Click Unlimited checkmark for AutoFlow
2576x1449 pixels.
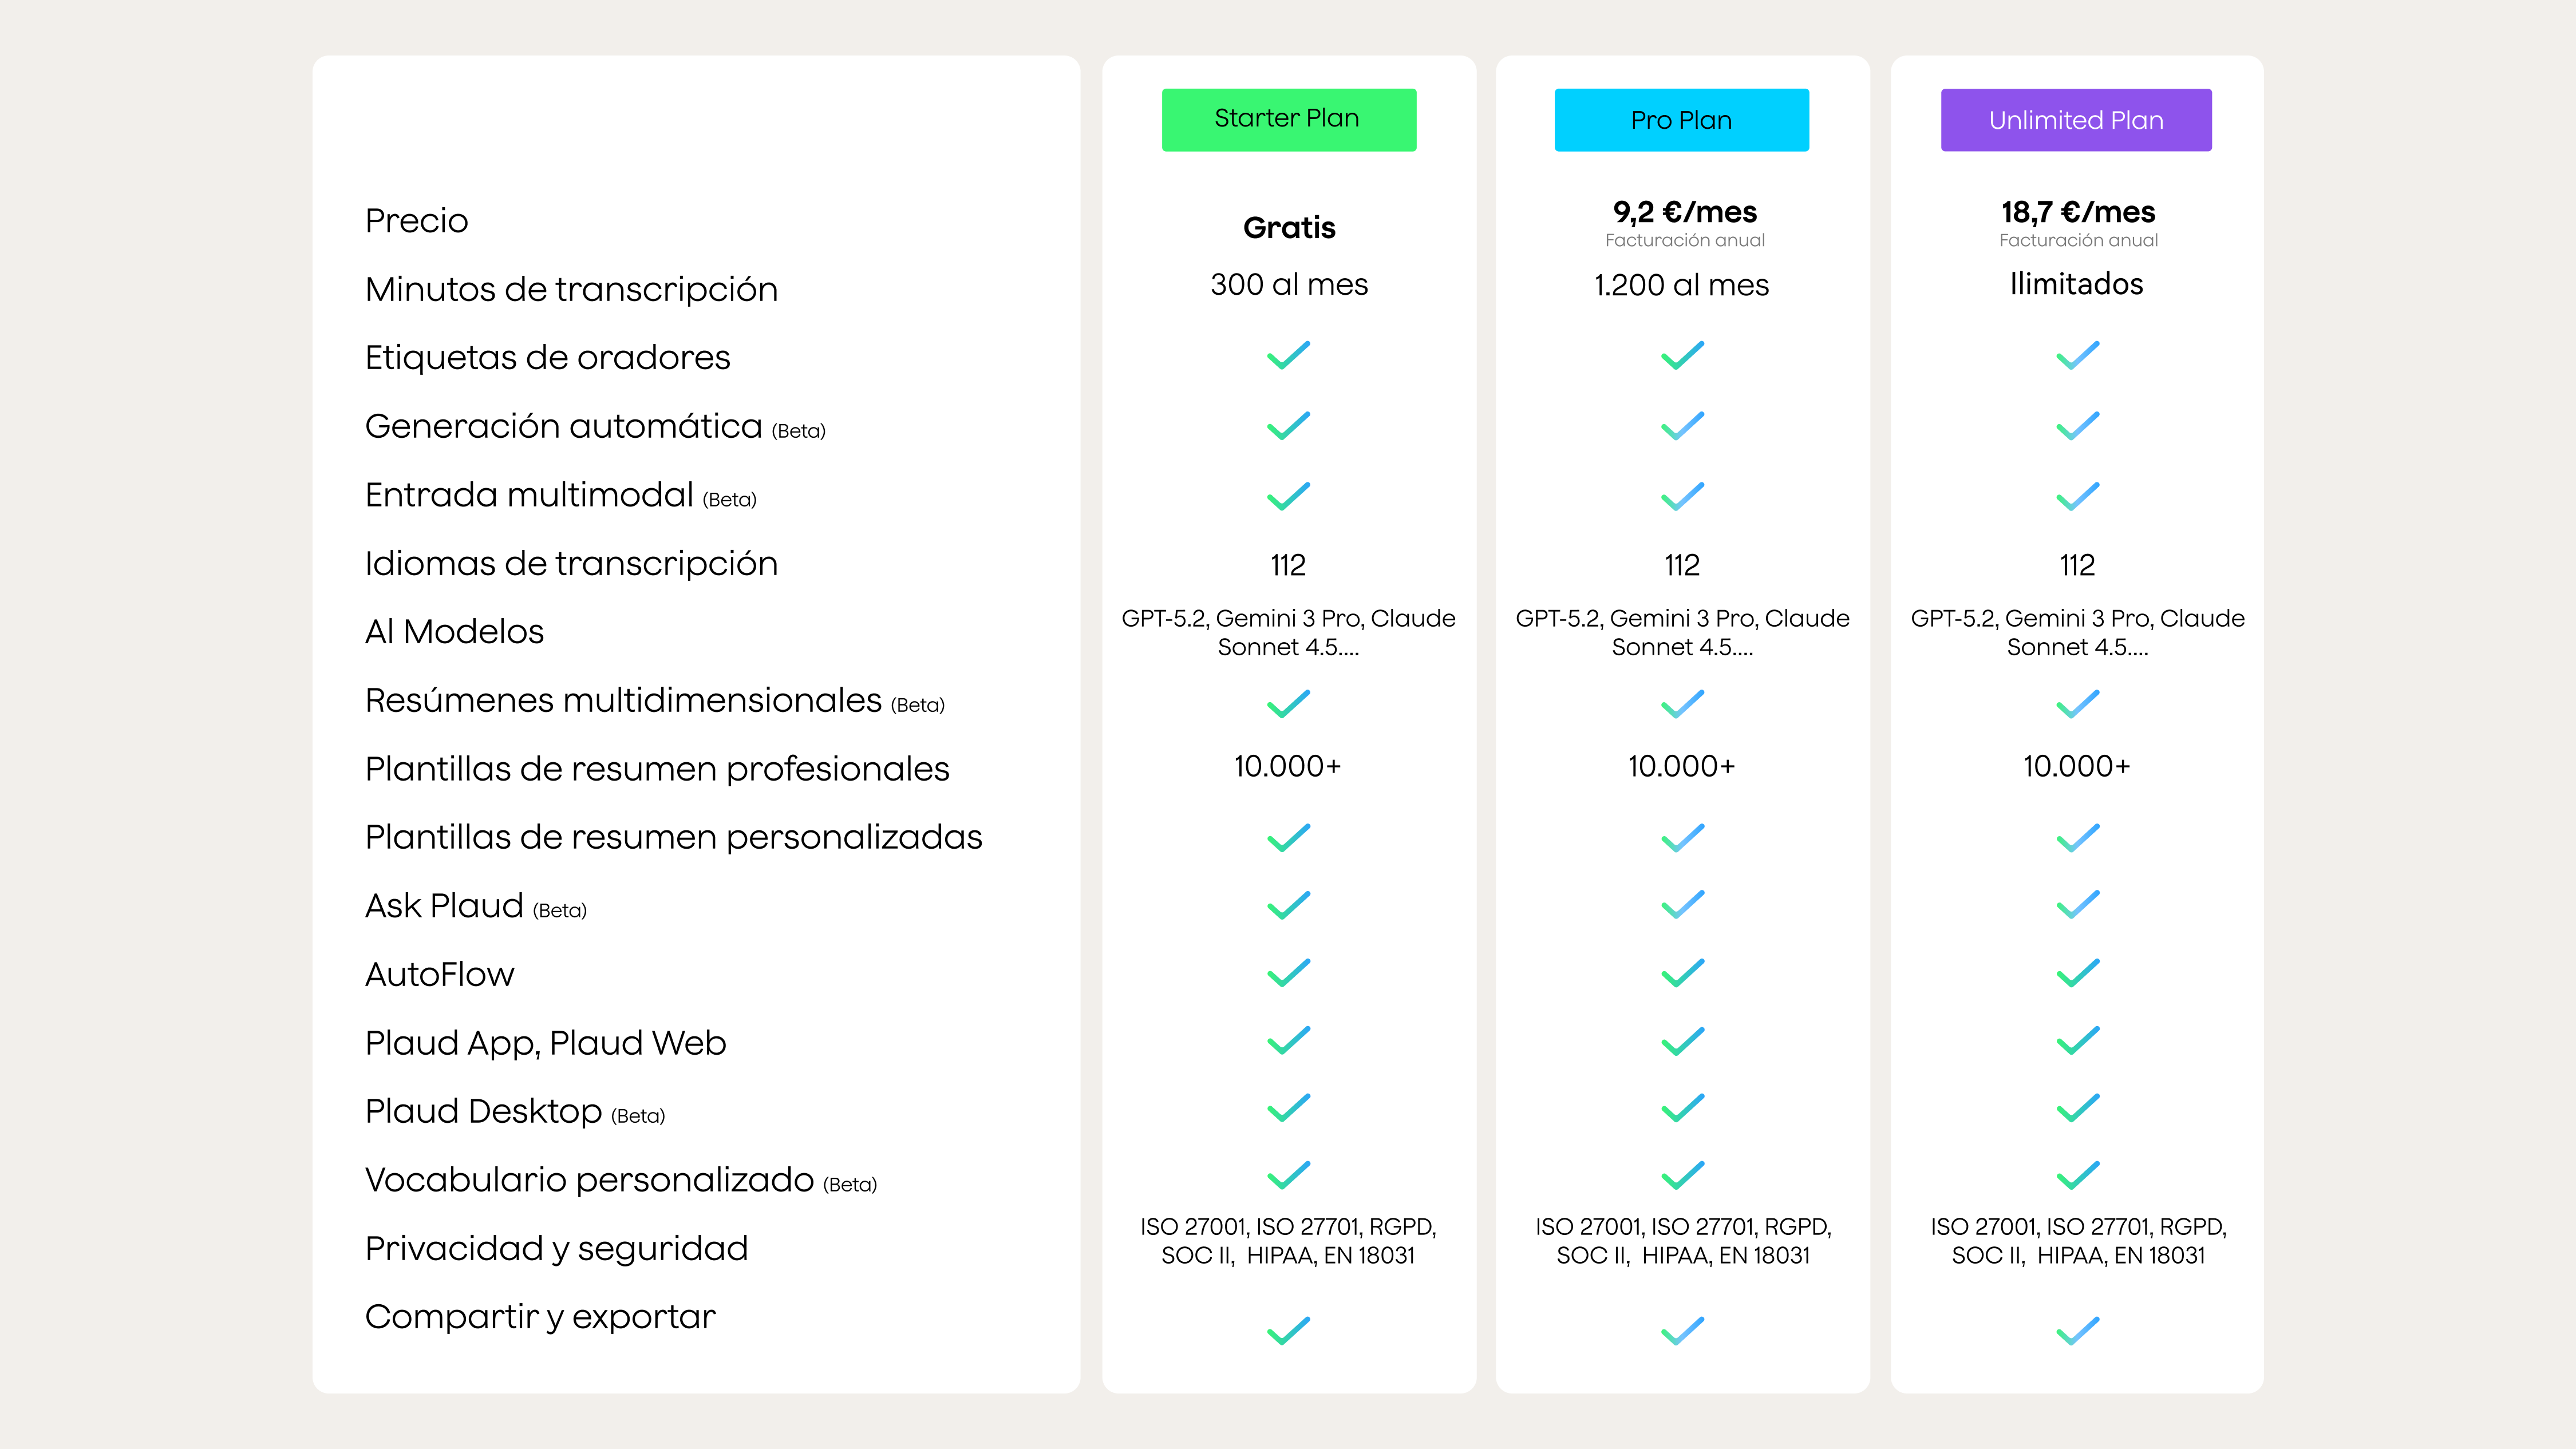pos(2077,973)
